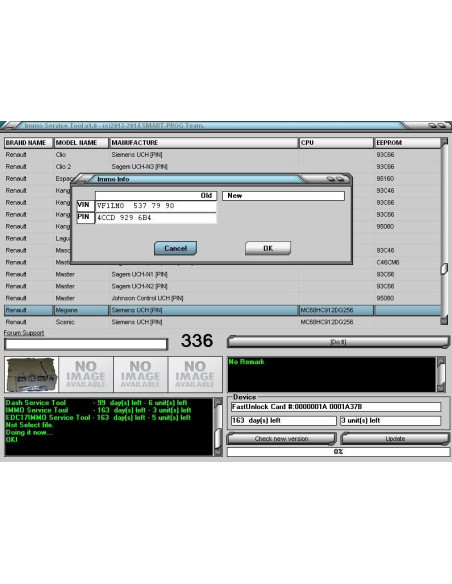Image resolution: width=452 pixels, height=584 pixels.
Task: Click Immo Info dialog window controls
Action: click(x=335, y=179)
